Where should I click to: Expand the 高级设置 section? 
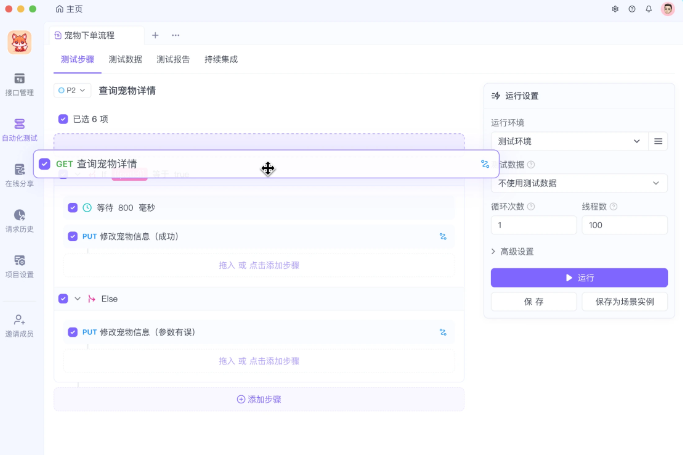point(512,251)
